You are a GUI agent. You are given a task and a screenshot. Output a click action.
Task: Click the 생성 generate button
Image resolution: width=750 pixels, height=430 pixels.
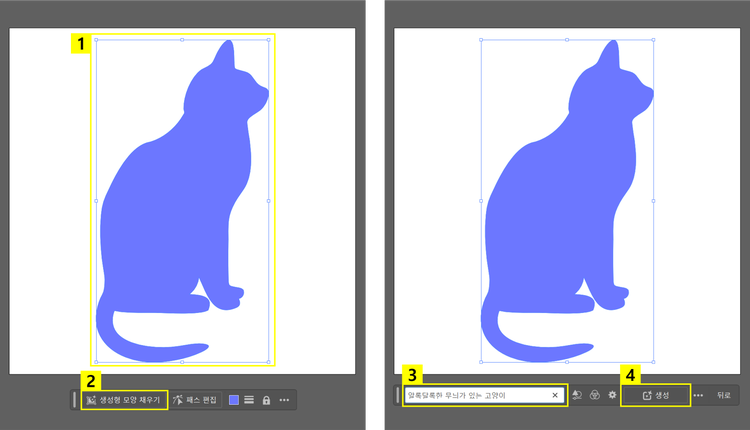(656, 395)
